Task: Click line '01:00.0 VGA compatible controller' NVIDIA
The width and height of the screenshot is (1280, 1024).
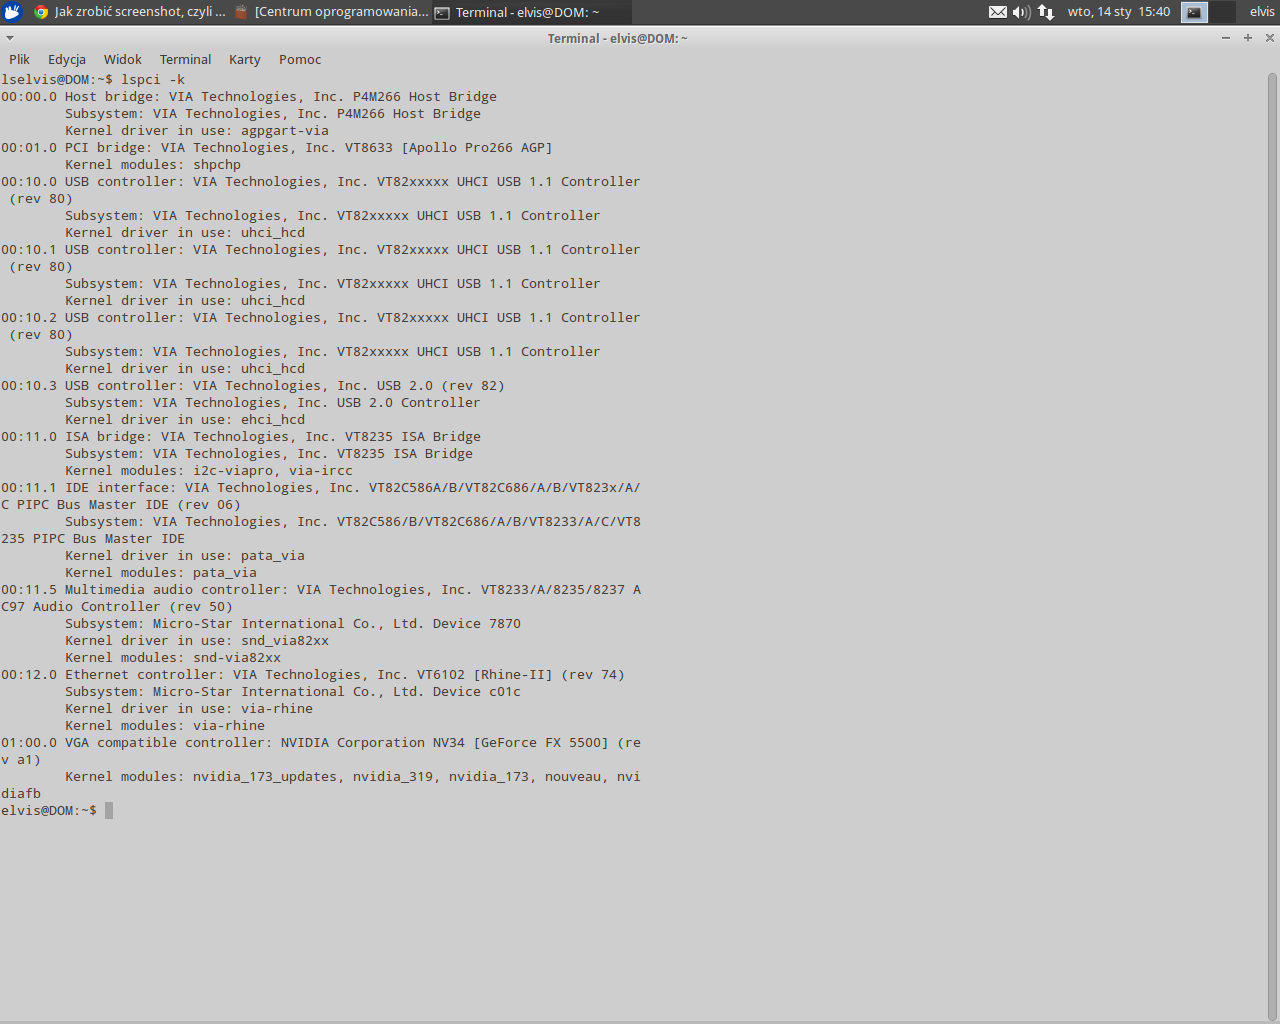Action: point(321,742)
